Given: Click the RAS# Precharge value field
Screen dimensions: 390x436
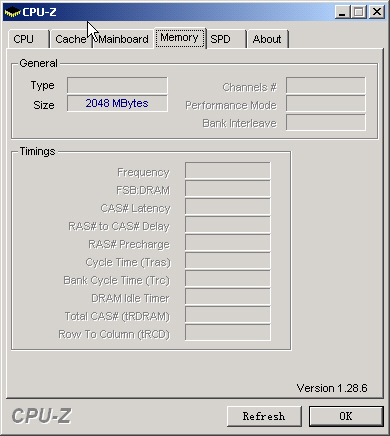Looking at the screenshot, I should tap(228, 243).
